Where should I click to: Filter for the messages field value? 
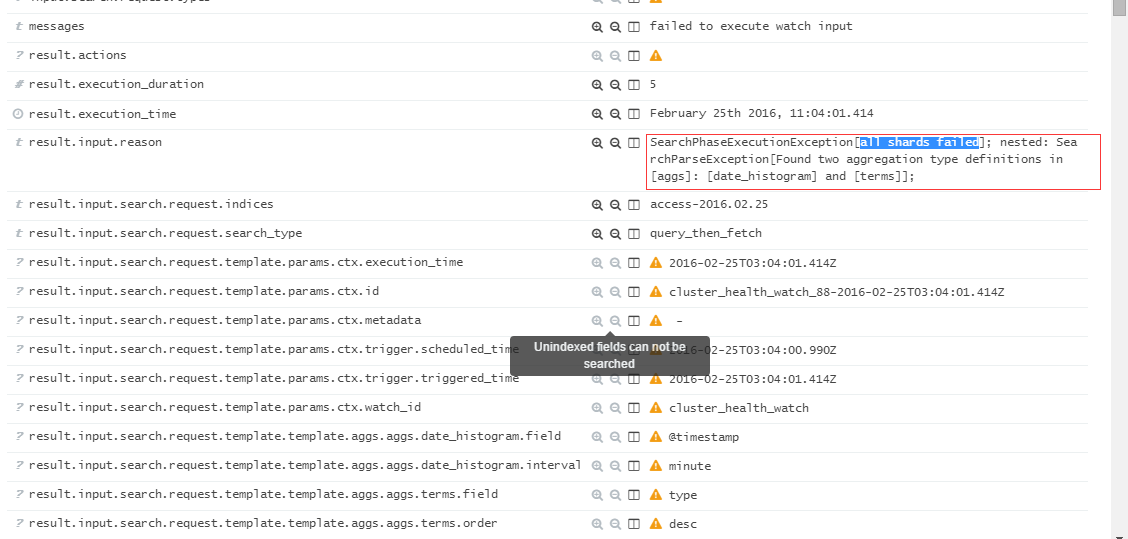click(596, 27)
